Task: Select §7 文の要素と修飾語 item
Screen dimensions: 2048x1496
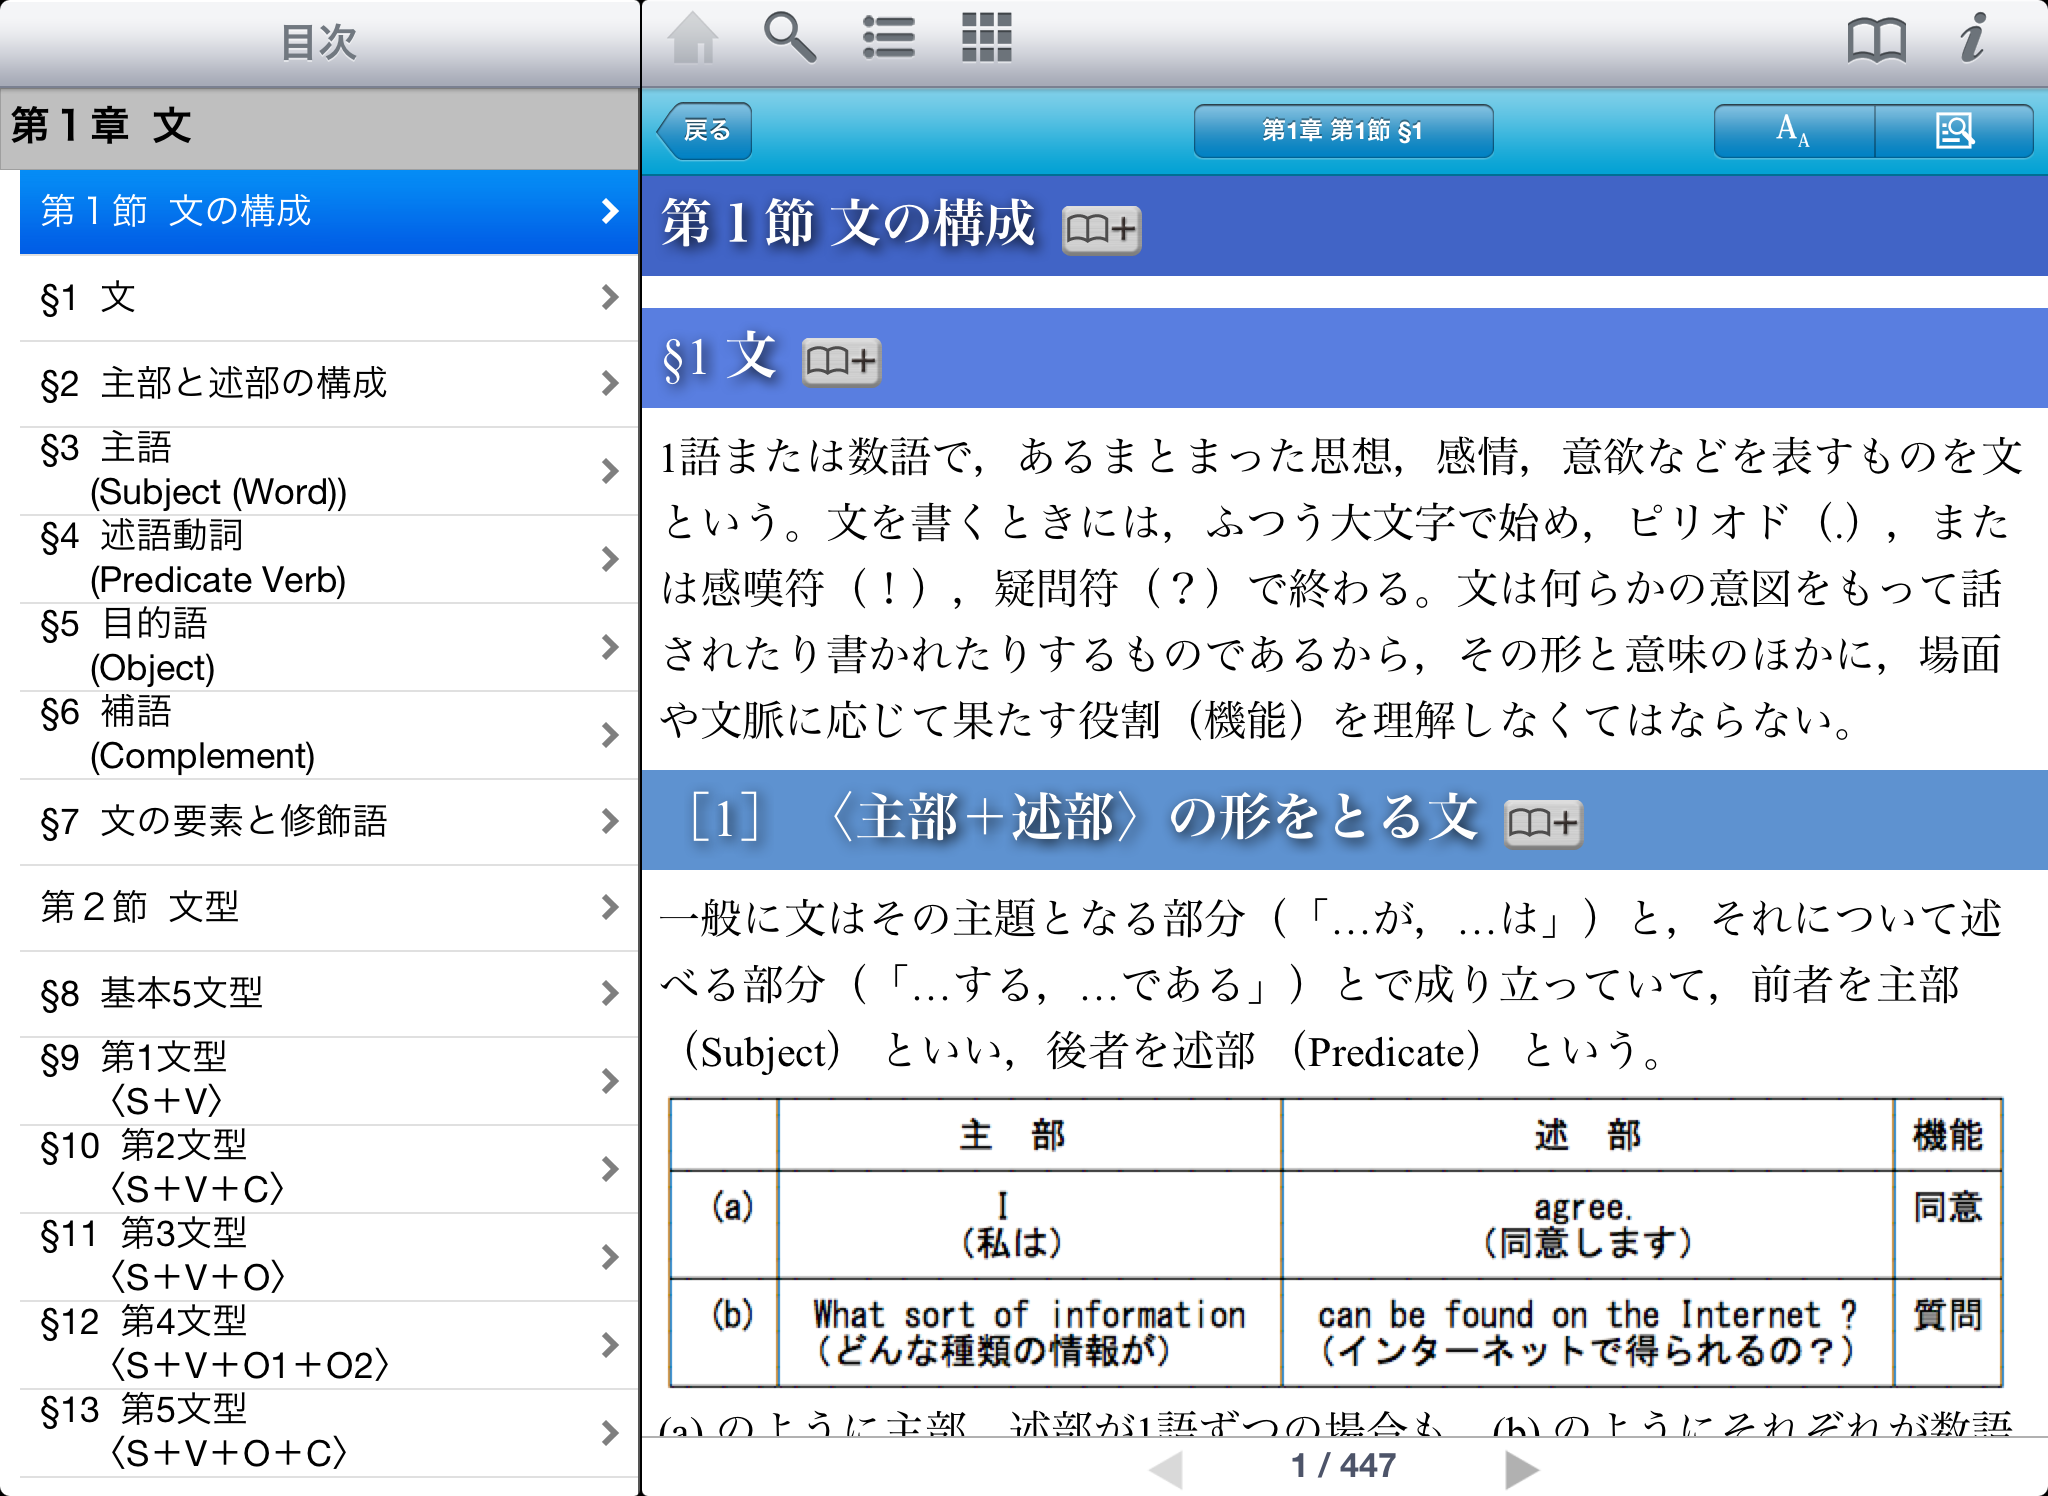Action: (328, 821)
